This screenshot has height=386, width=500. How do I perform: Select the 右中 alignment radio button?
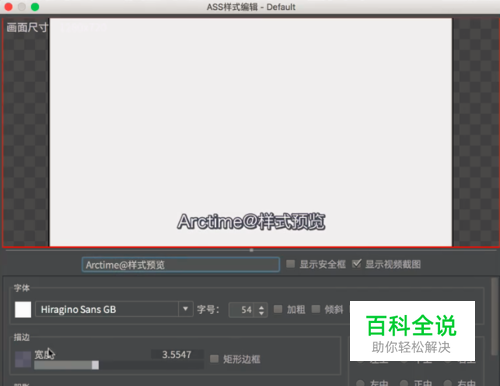448,383
